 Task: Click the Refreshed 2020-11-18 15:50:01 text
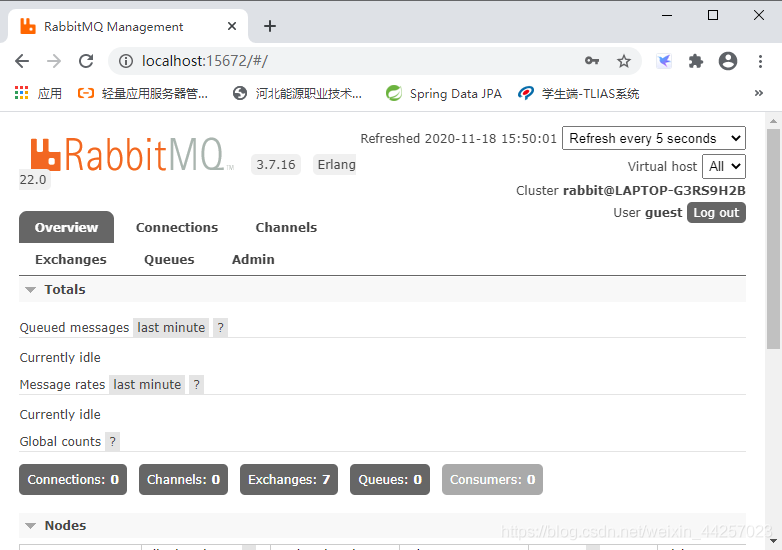(x=458, y=138)
